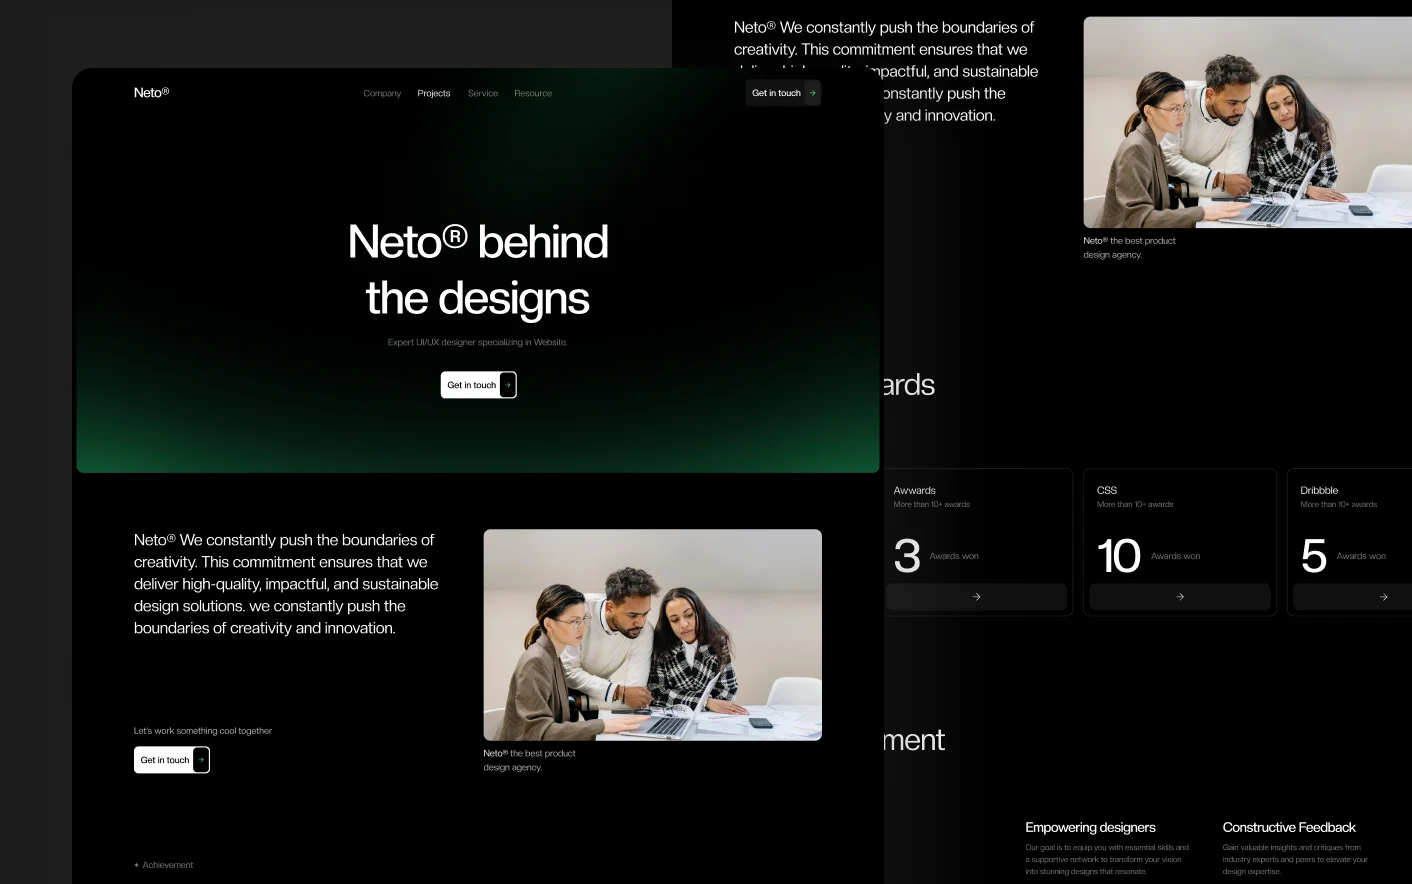The height and width of the screenshot is (884, 1412).
Task: Click the photo caption under the main team image
Action: (x=529, y=760)
